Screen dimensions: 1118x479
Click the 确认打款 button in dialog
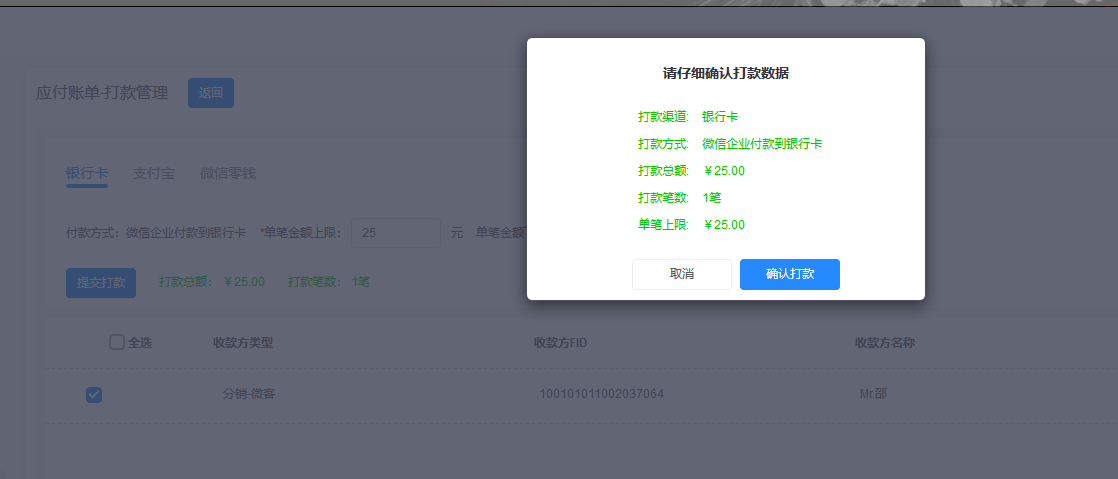789,274
